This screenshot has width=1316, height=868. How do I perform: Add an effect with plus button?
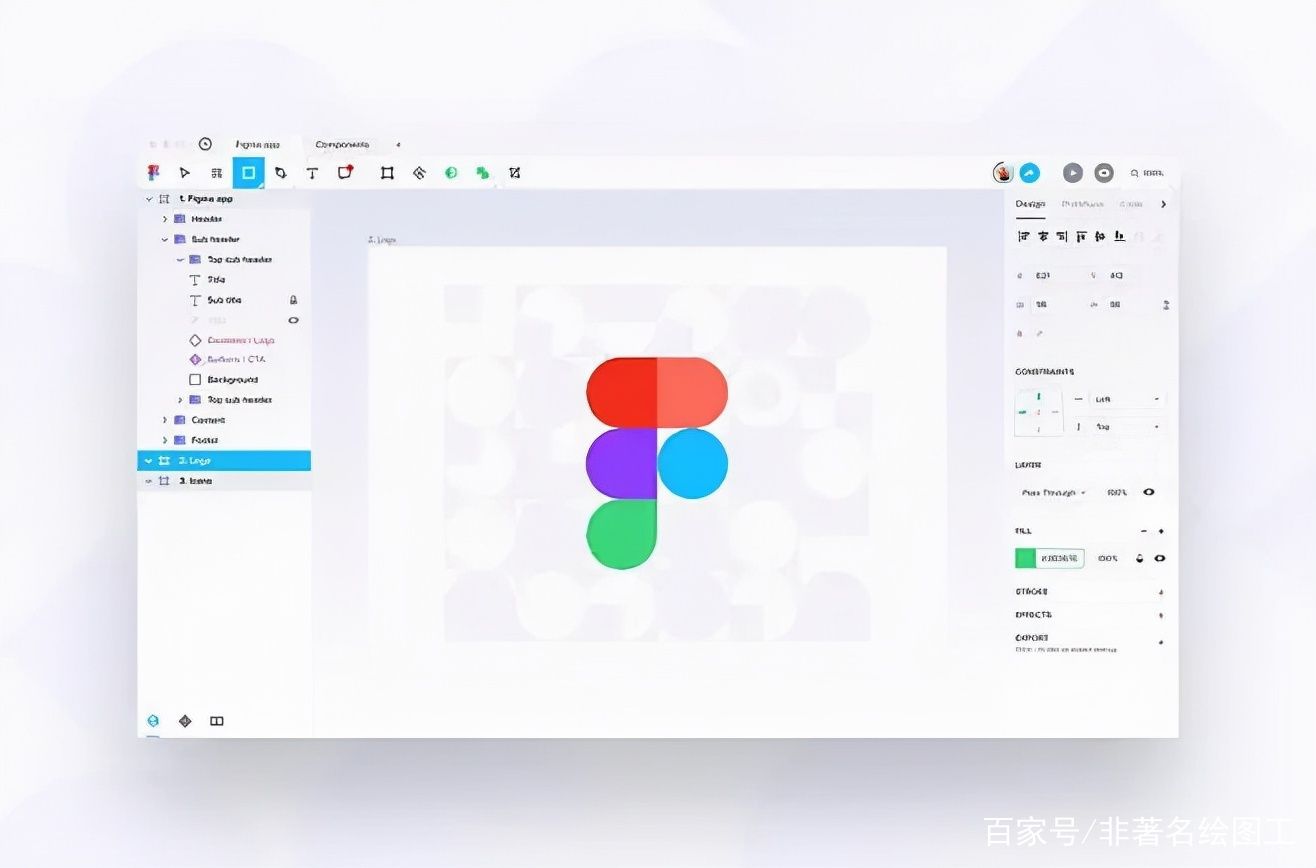(1161, 615)
